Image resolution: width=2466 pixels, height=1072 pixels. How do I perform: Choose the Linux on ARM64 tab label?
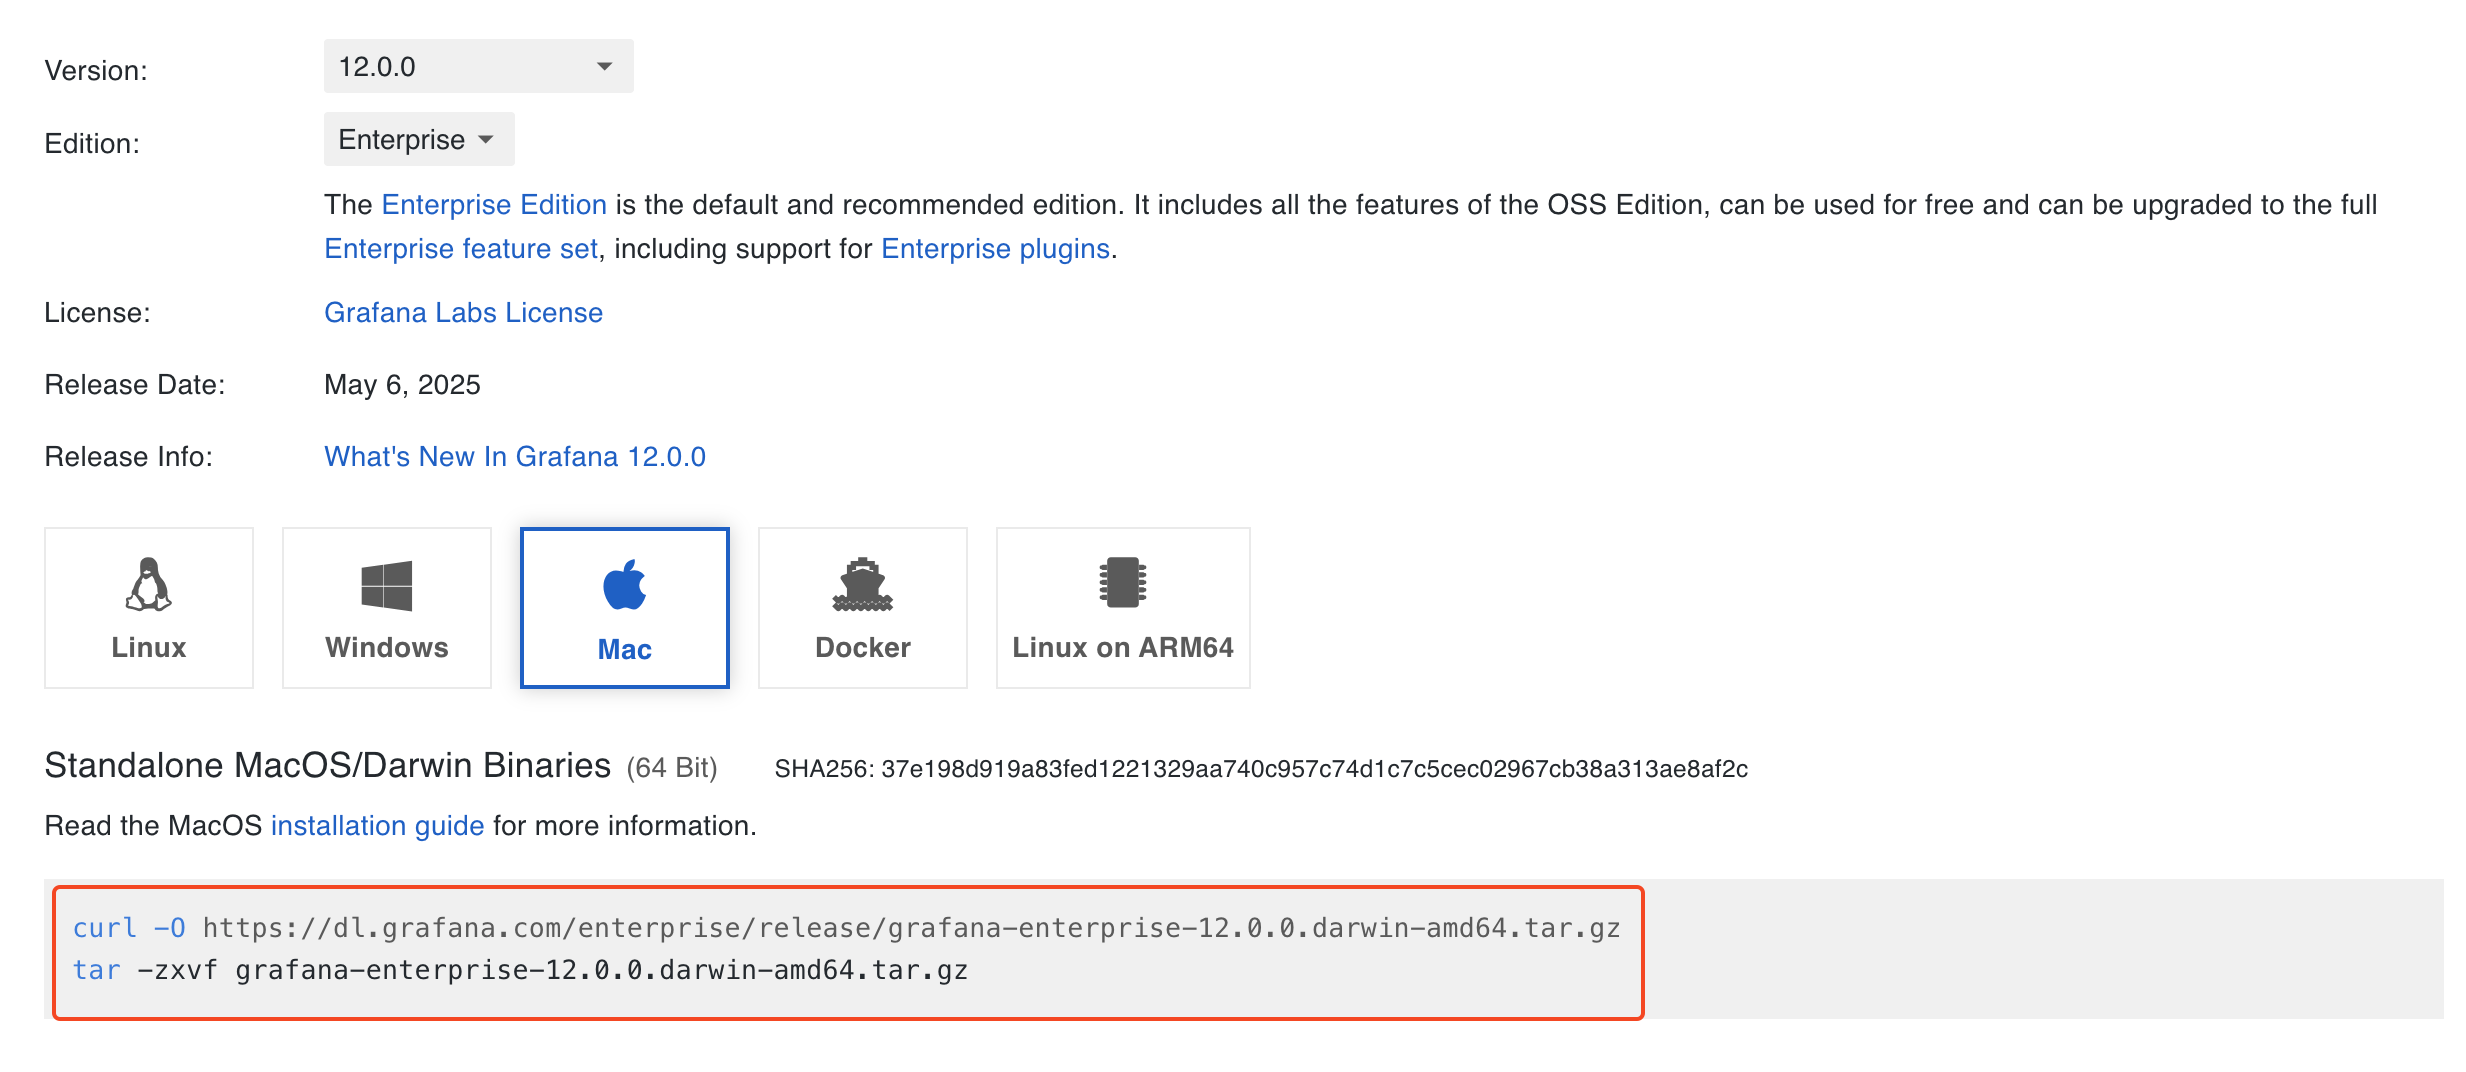(1123, 648)
